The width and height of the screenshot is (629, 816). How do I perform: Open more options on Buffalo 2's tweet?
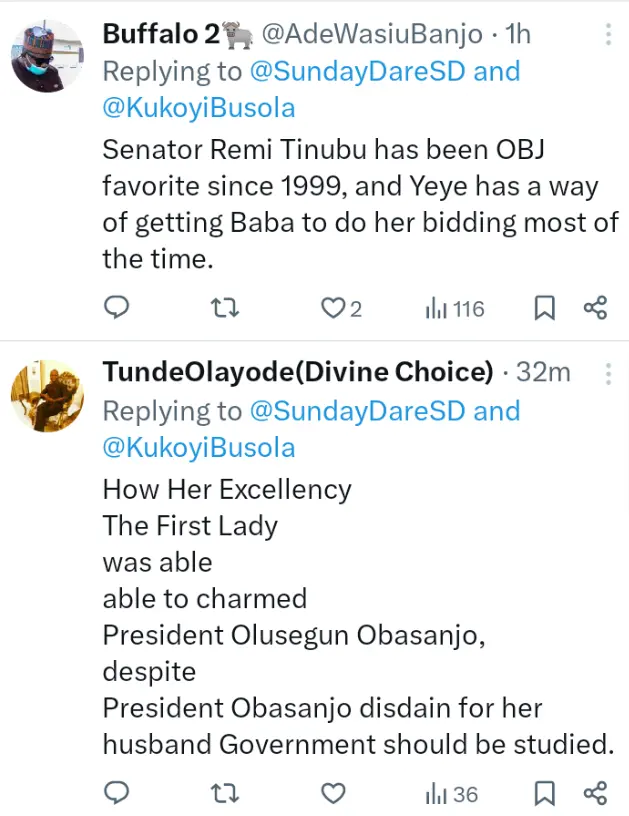point(608,35)
